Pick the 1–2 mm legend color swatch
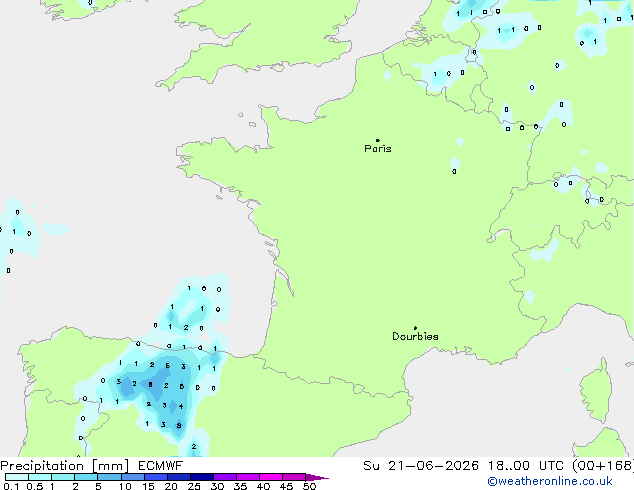This screenshot has height=490, width=634. coord(63,477)
